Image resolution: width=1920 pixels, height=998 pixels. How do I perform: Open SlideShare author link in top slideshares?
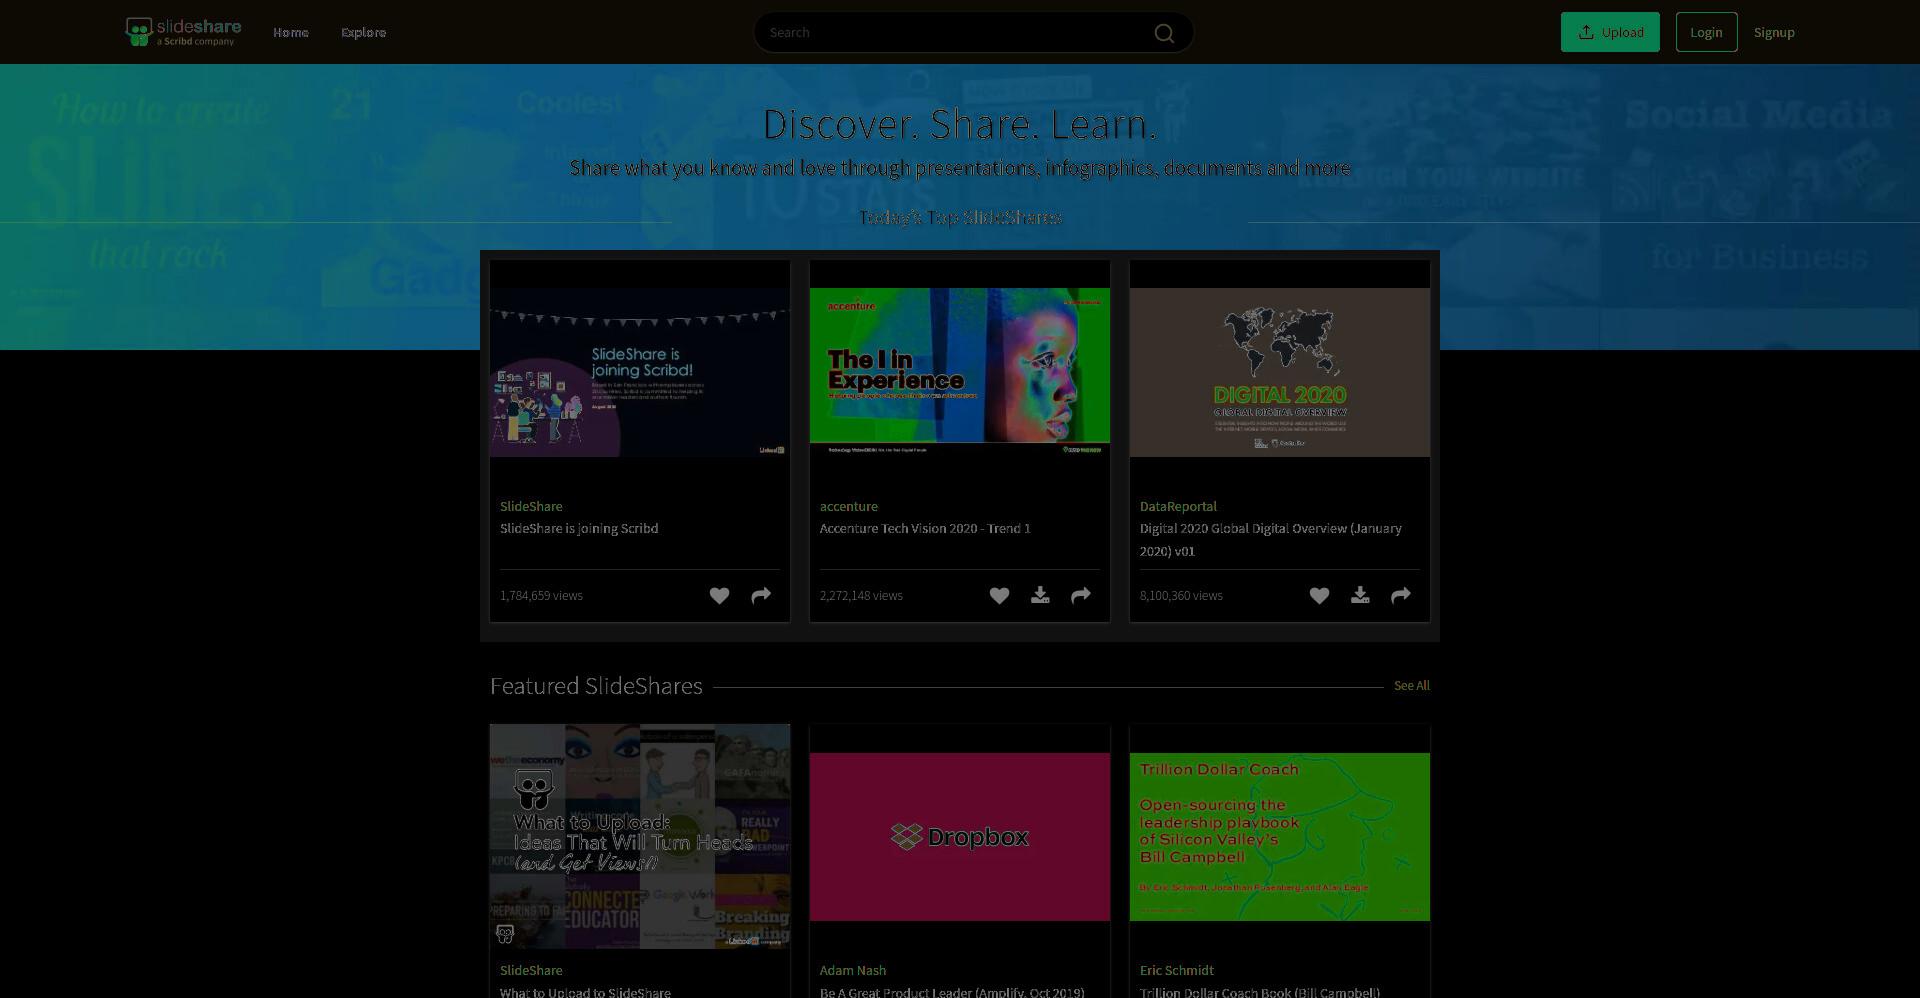pyautogui.click(x=531, y=507)
